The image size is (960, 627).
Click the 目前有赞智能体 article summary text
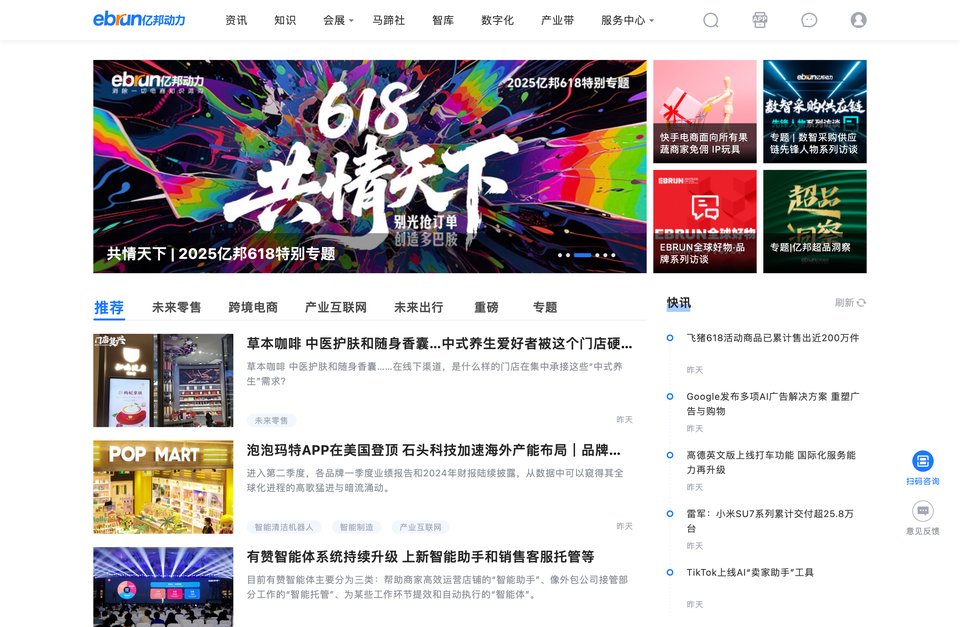coord(437,587)
